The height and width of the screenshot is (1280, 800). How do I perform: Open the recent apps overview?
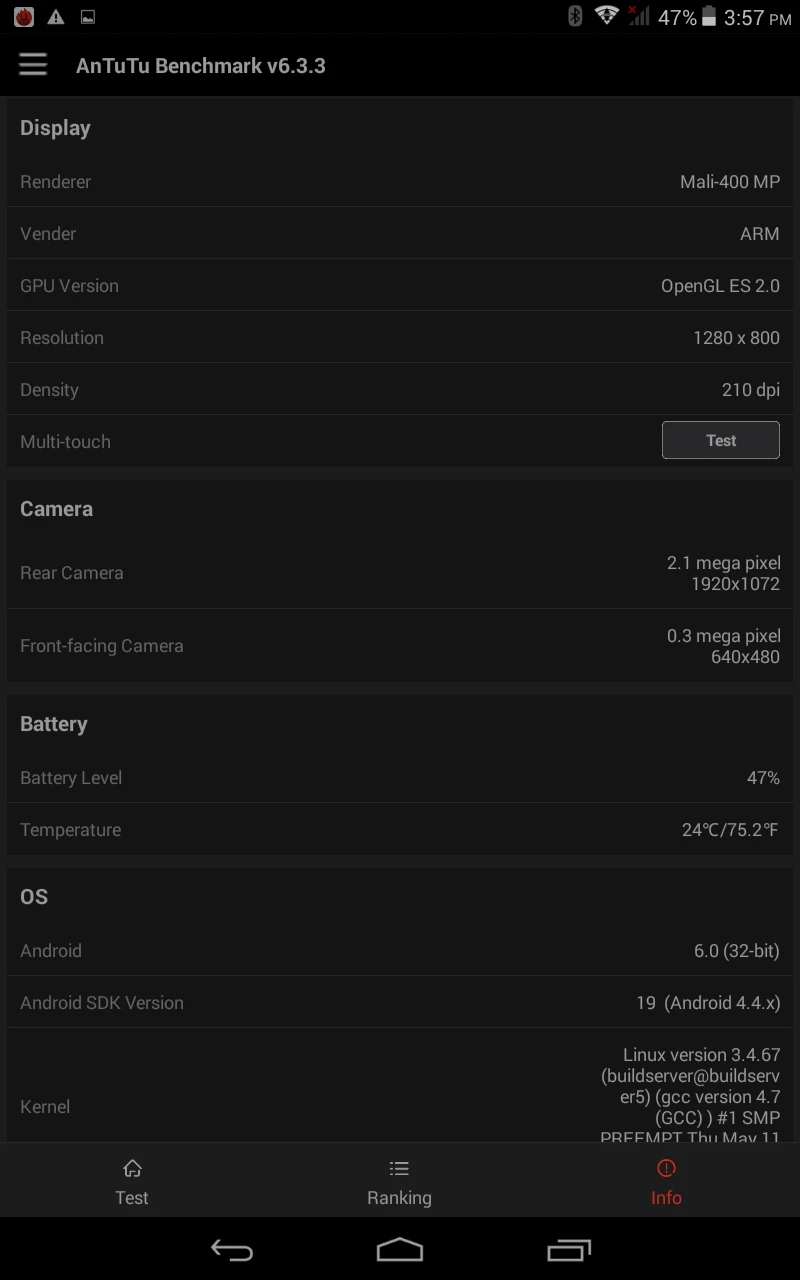coord(569,1249)
